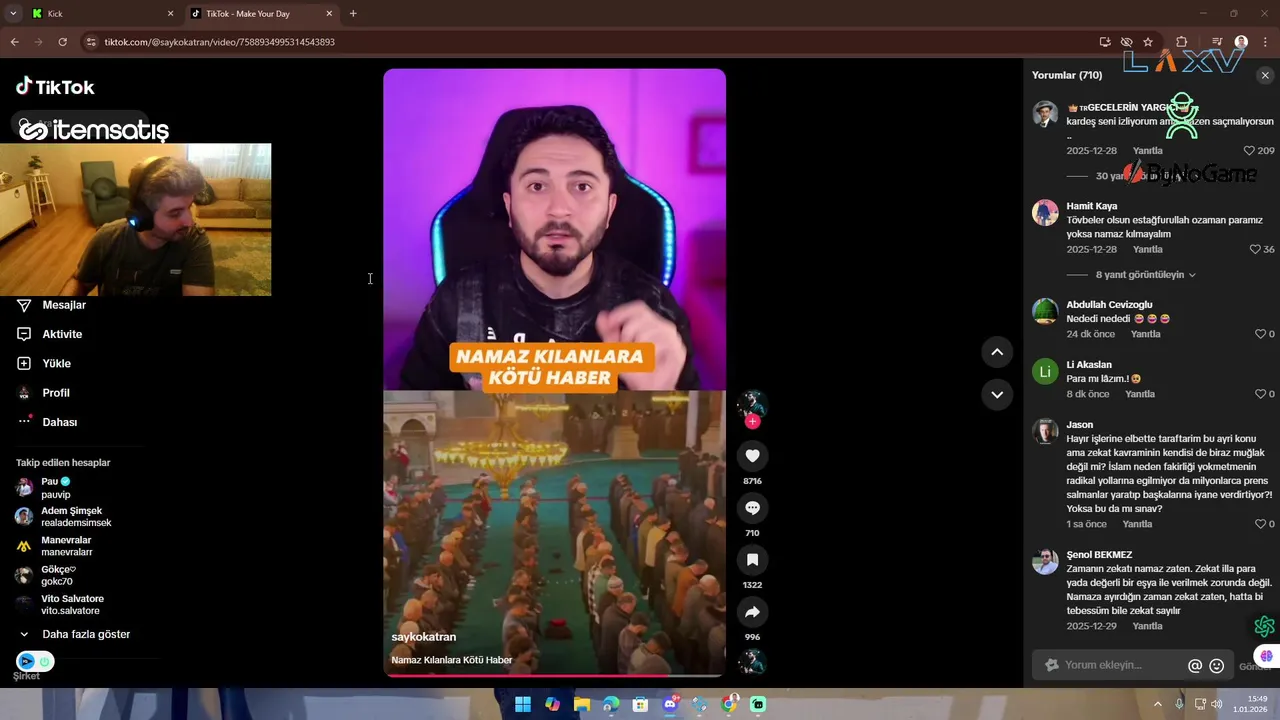Image resolution: width=1280 pixels, height=720 pixels.
Task: Like Abdullah Cevizoglu's comment
Action: pyautogui.click(x=1260, y=334)
